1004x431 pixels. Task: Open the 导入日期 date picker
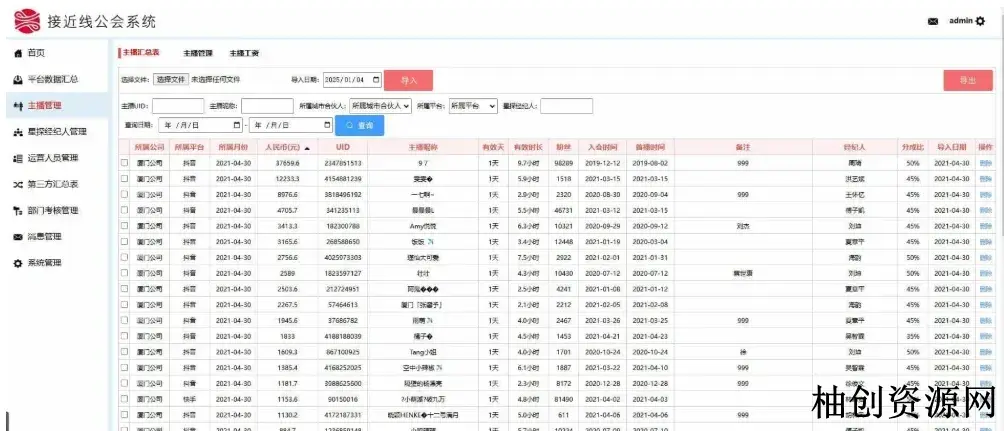[352, 80]
